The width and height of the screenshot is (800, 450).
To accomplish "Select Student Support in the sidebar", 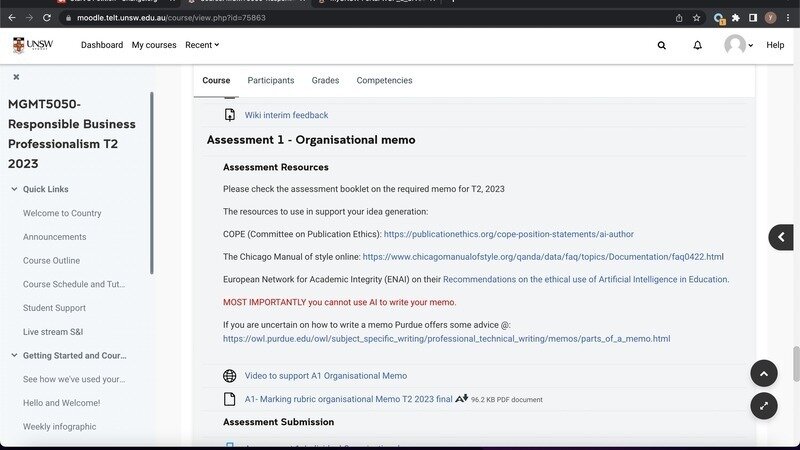I will [x=54, y=308].
